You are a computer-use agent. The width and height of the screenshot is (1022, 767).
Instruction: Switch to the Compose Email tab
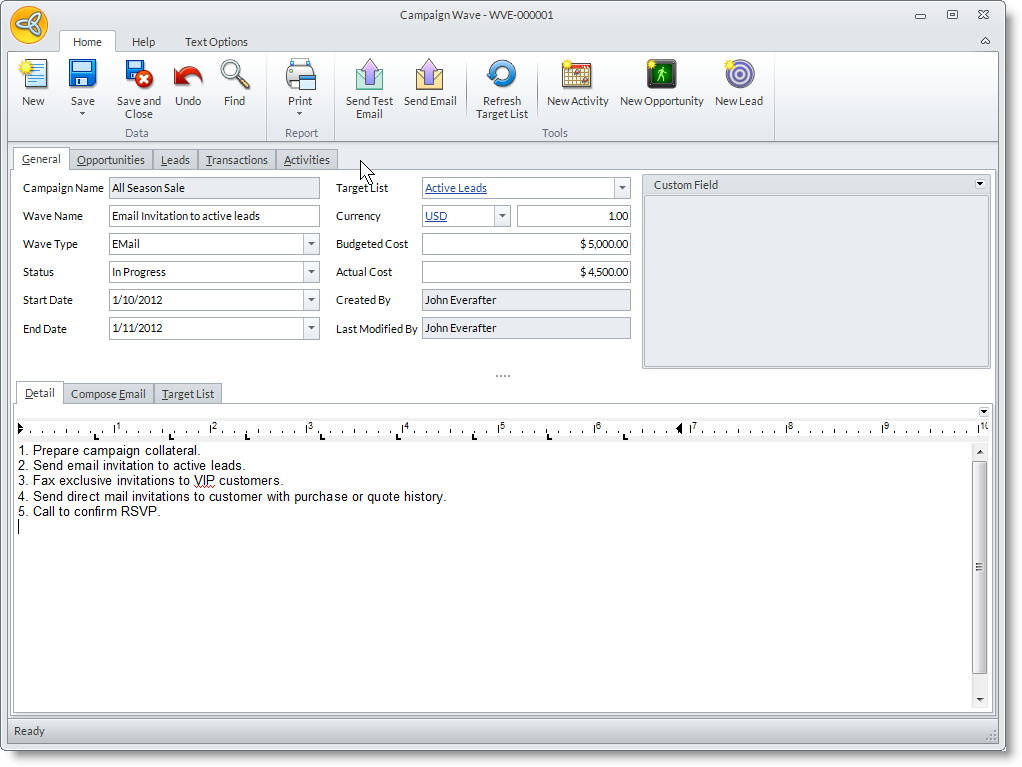pos(108,394)
